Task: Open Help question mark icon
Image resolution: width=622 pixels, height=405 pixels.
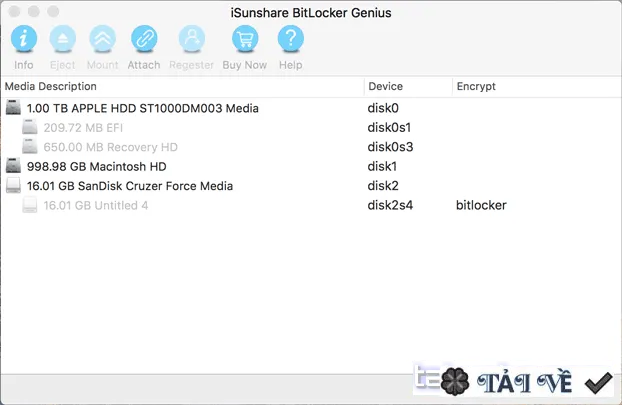Action: tap(291, 38)
